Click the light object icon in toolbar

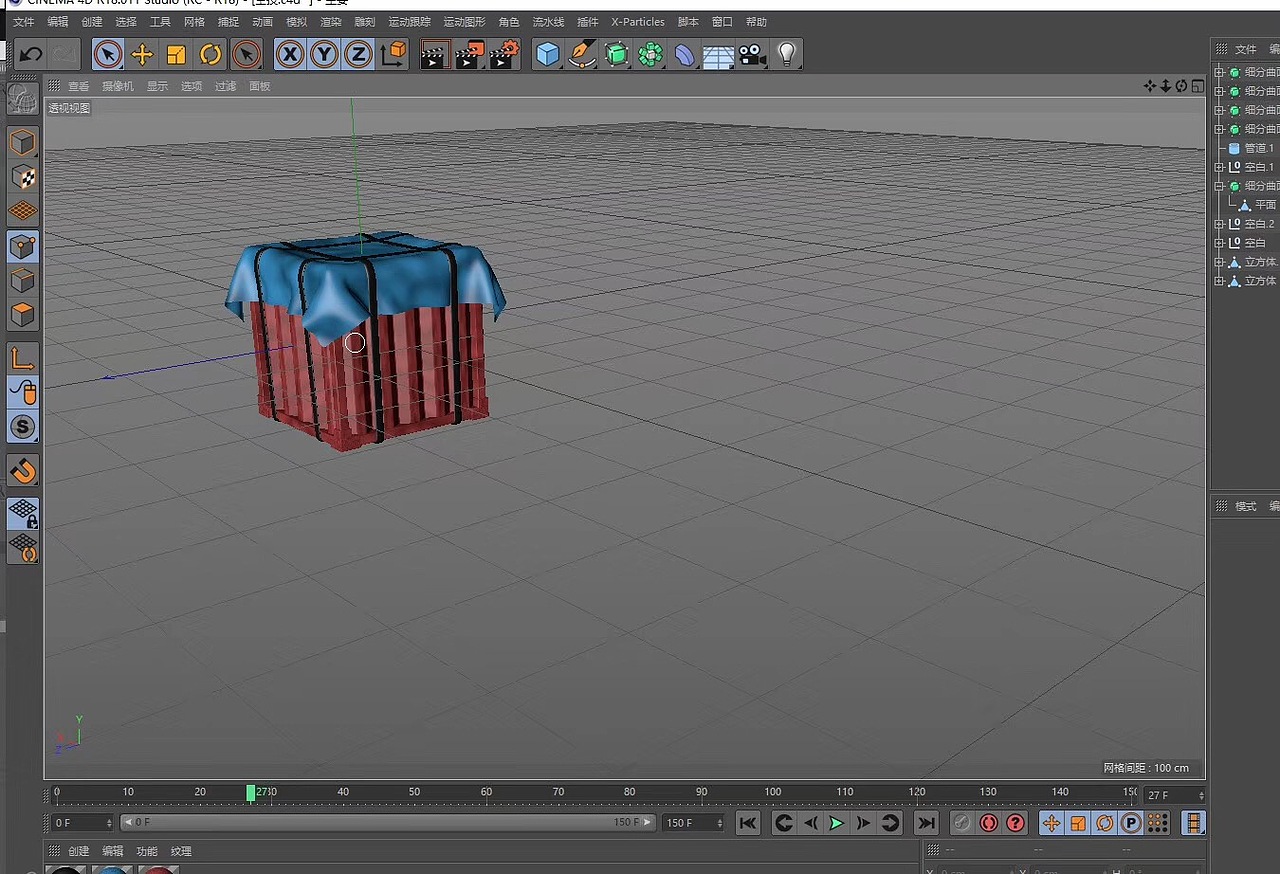point(788,54)
